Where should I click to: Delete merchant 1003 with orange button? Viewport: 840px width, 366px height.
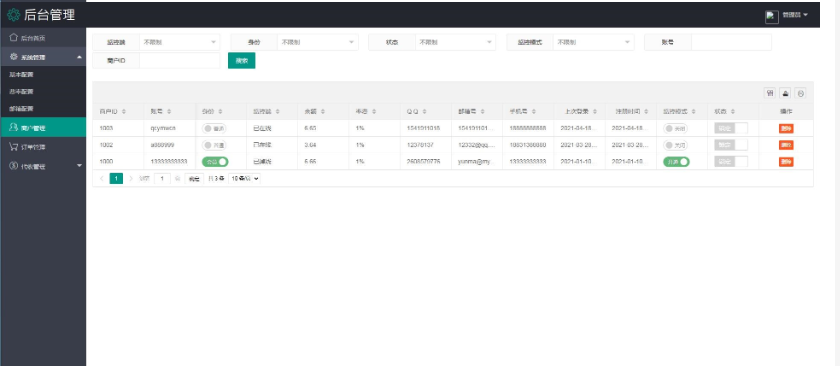[786, 129]
